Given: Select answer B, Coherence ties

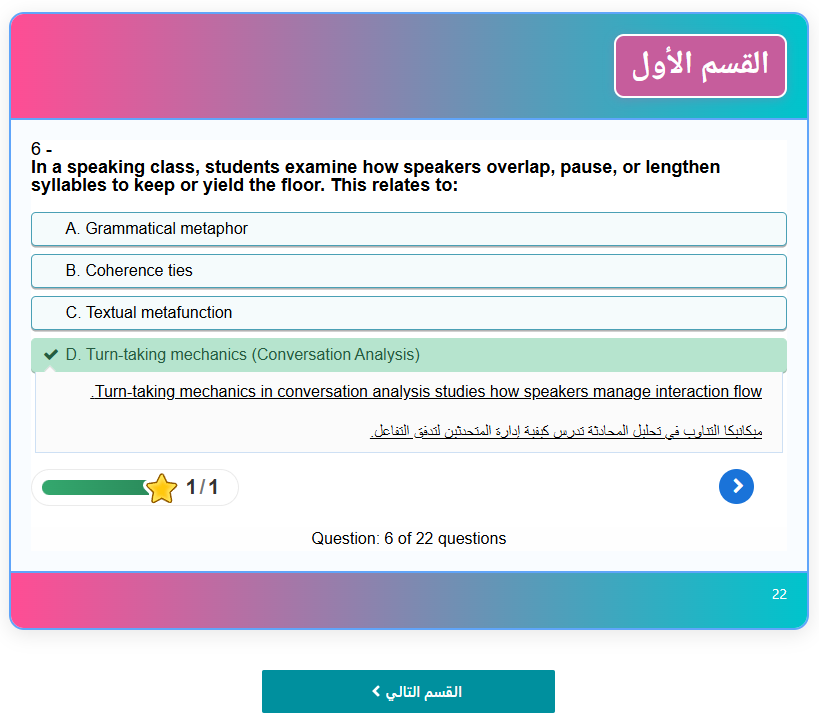Looking at the screenshot, I should 409,271.
